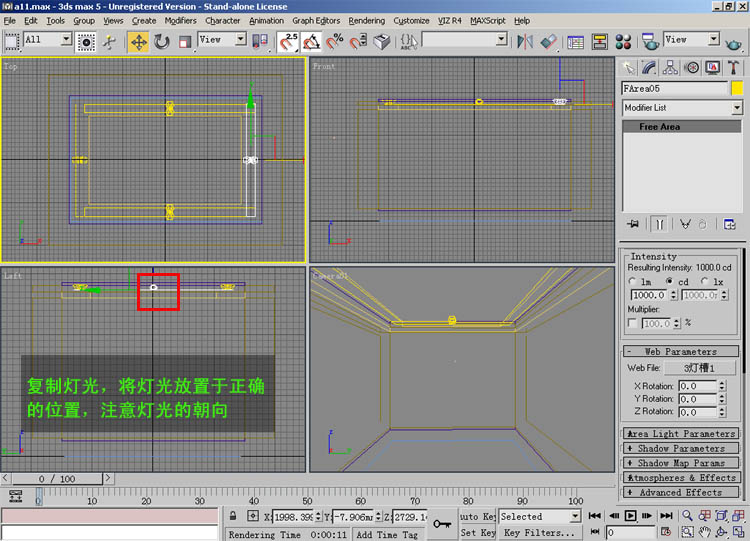750x541 pixels.
Task: Open the Material Editor icon
Action: click(622, 41)
